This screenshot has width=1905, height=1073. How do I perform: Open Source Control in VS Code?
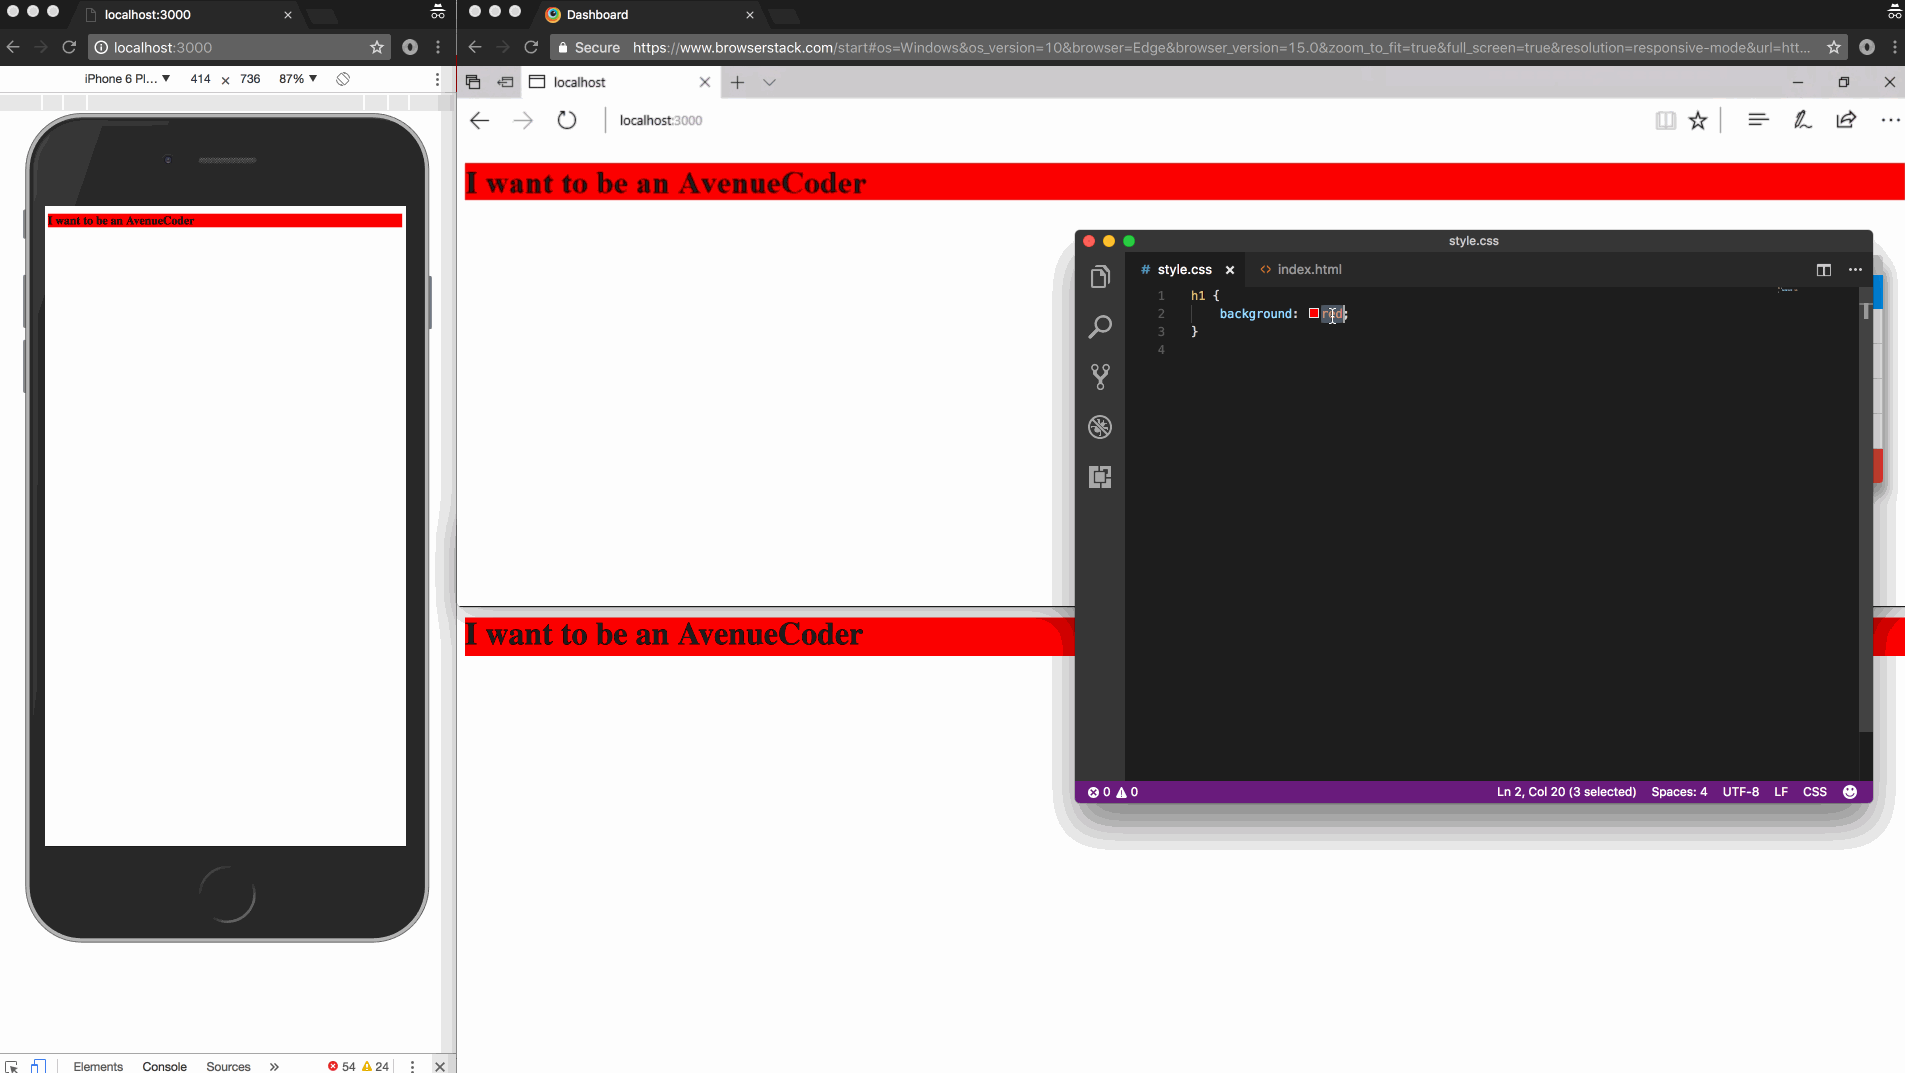1100,376
